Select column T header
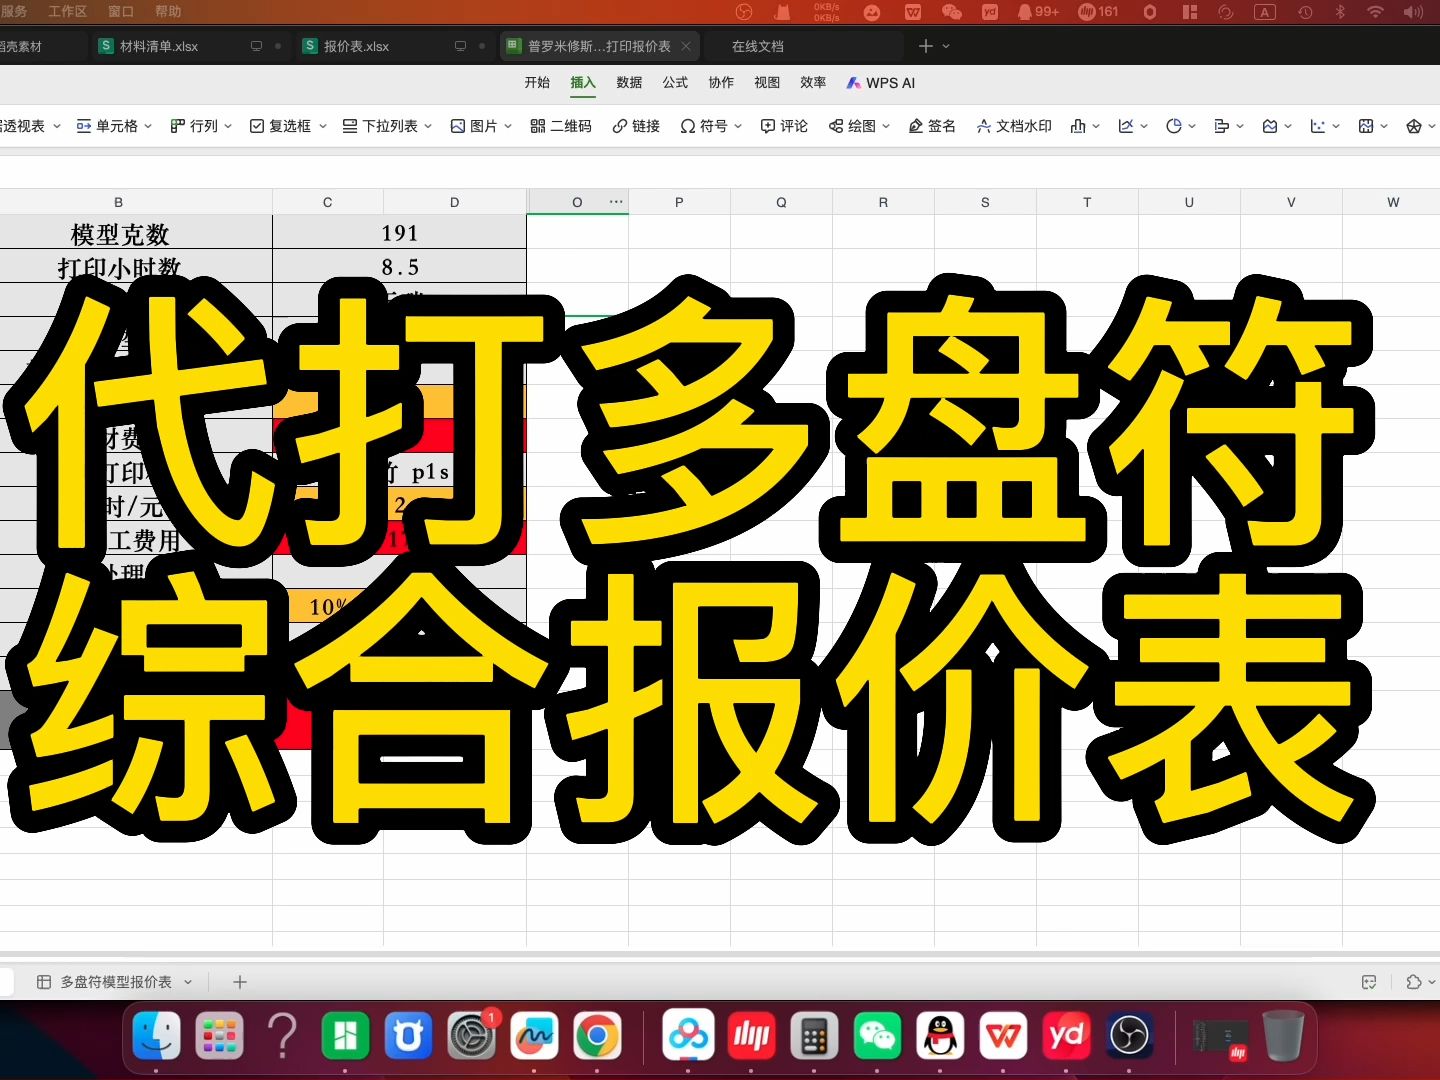 tap(1087, 202)
